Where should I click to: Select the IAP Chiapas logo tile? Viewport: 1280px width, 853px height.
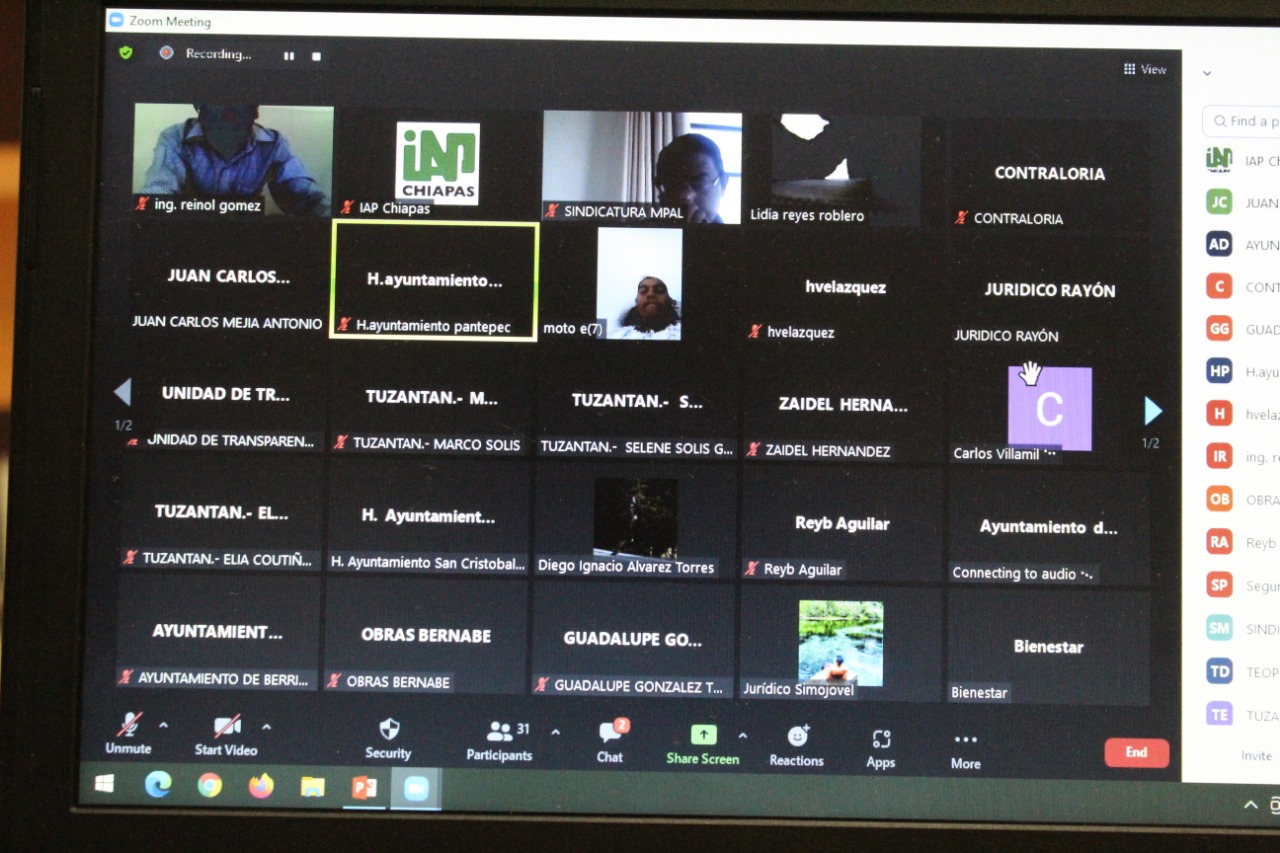437,164
